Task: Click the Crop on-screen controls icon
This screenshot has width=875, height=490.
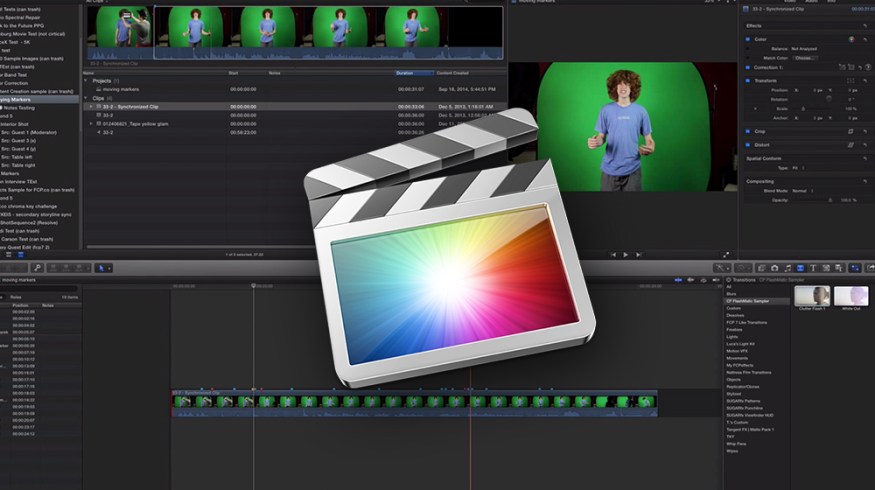Action: point(851,131)
